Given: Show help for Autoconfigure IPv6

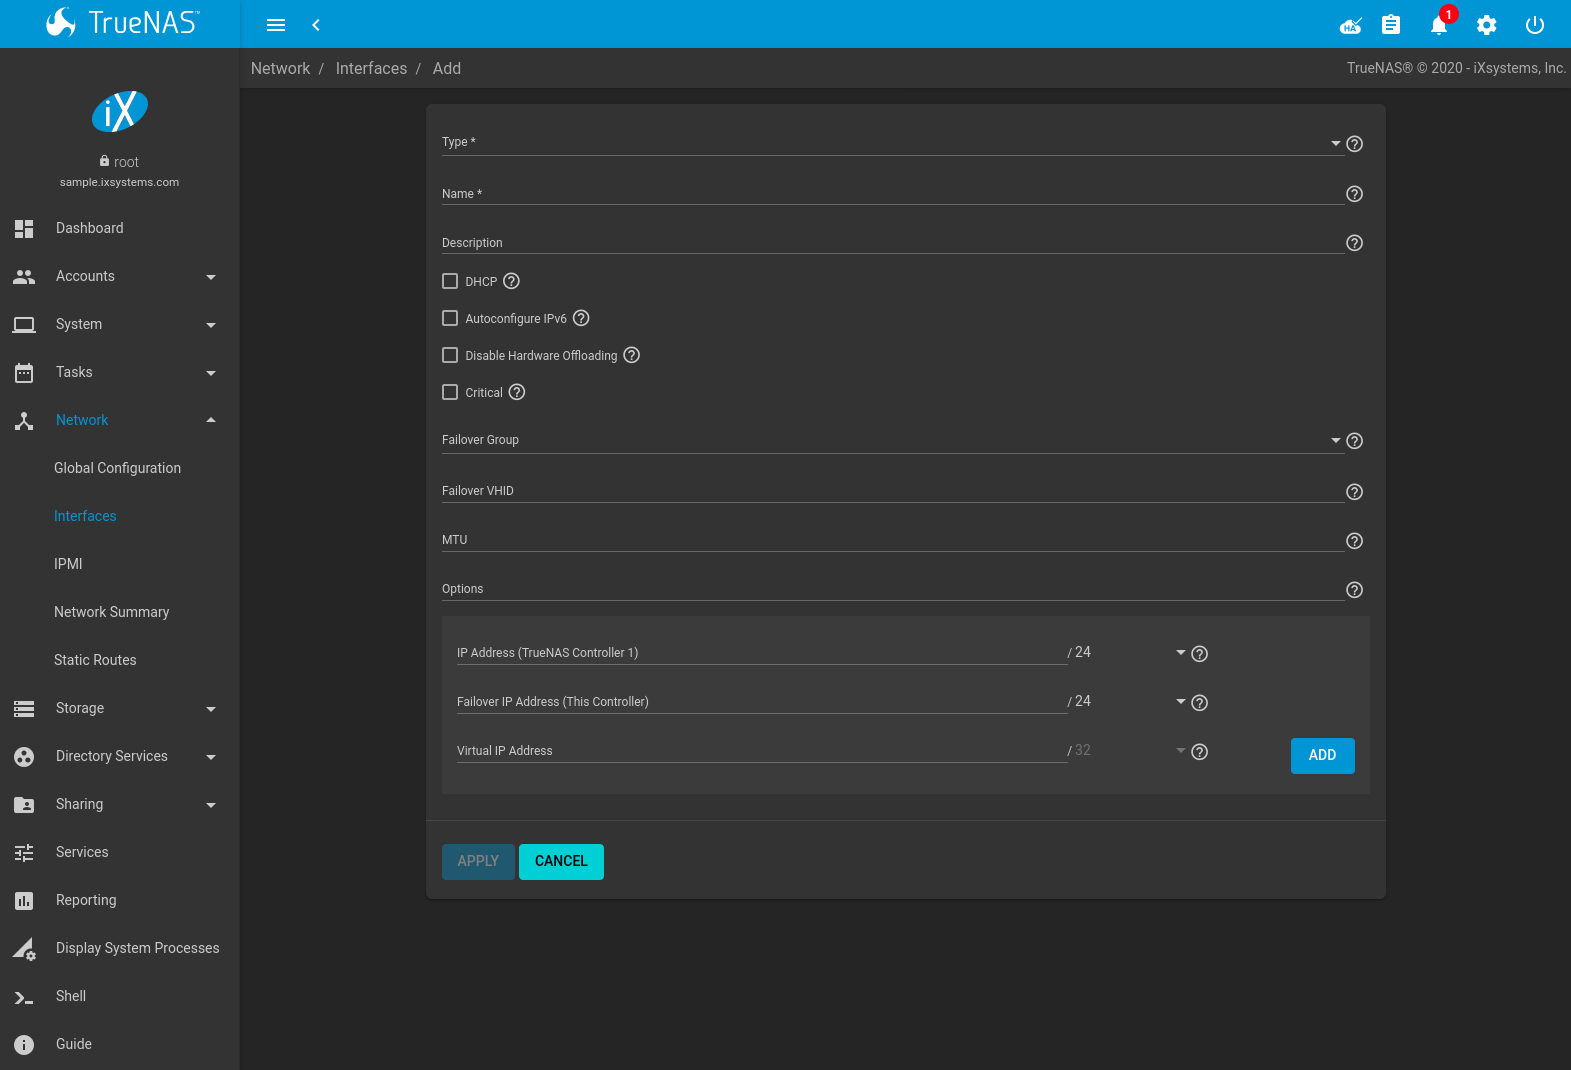Looking at the screenshot, I should 582,318.
